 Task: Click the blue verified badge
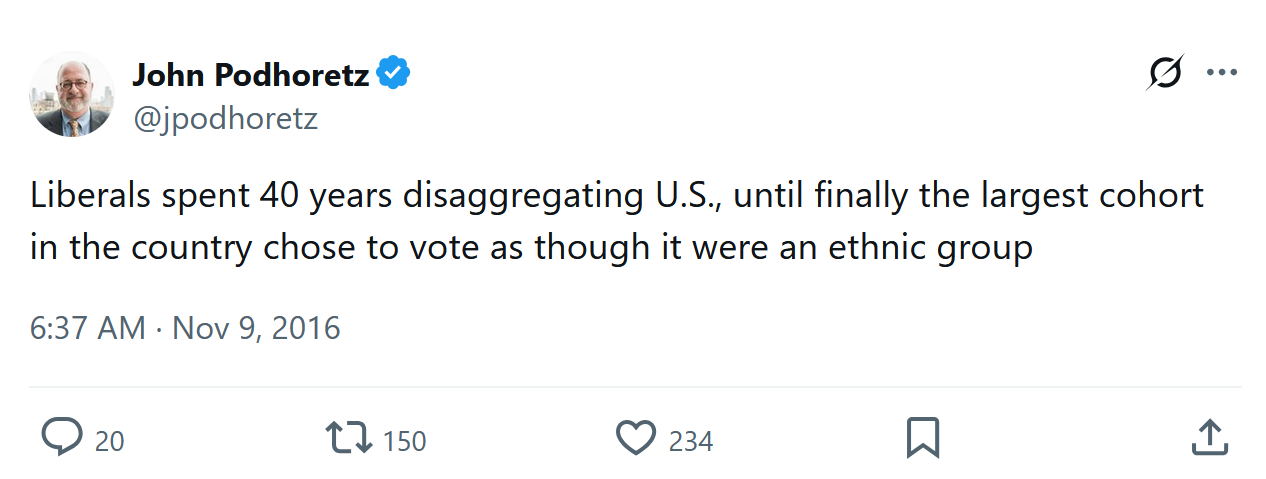pyautogui.click(x=393, y=74)
